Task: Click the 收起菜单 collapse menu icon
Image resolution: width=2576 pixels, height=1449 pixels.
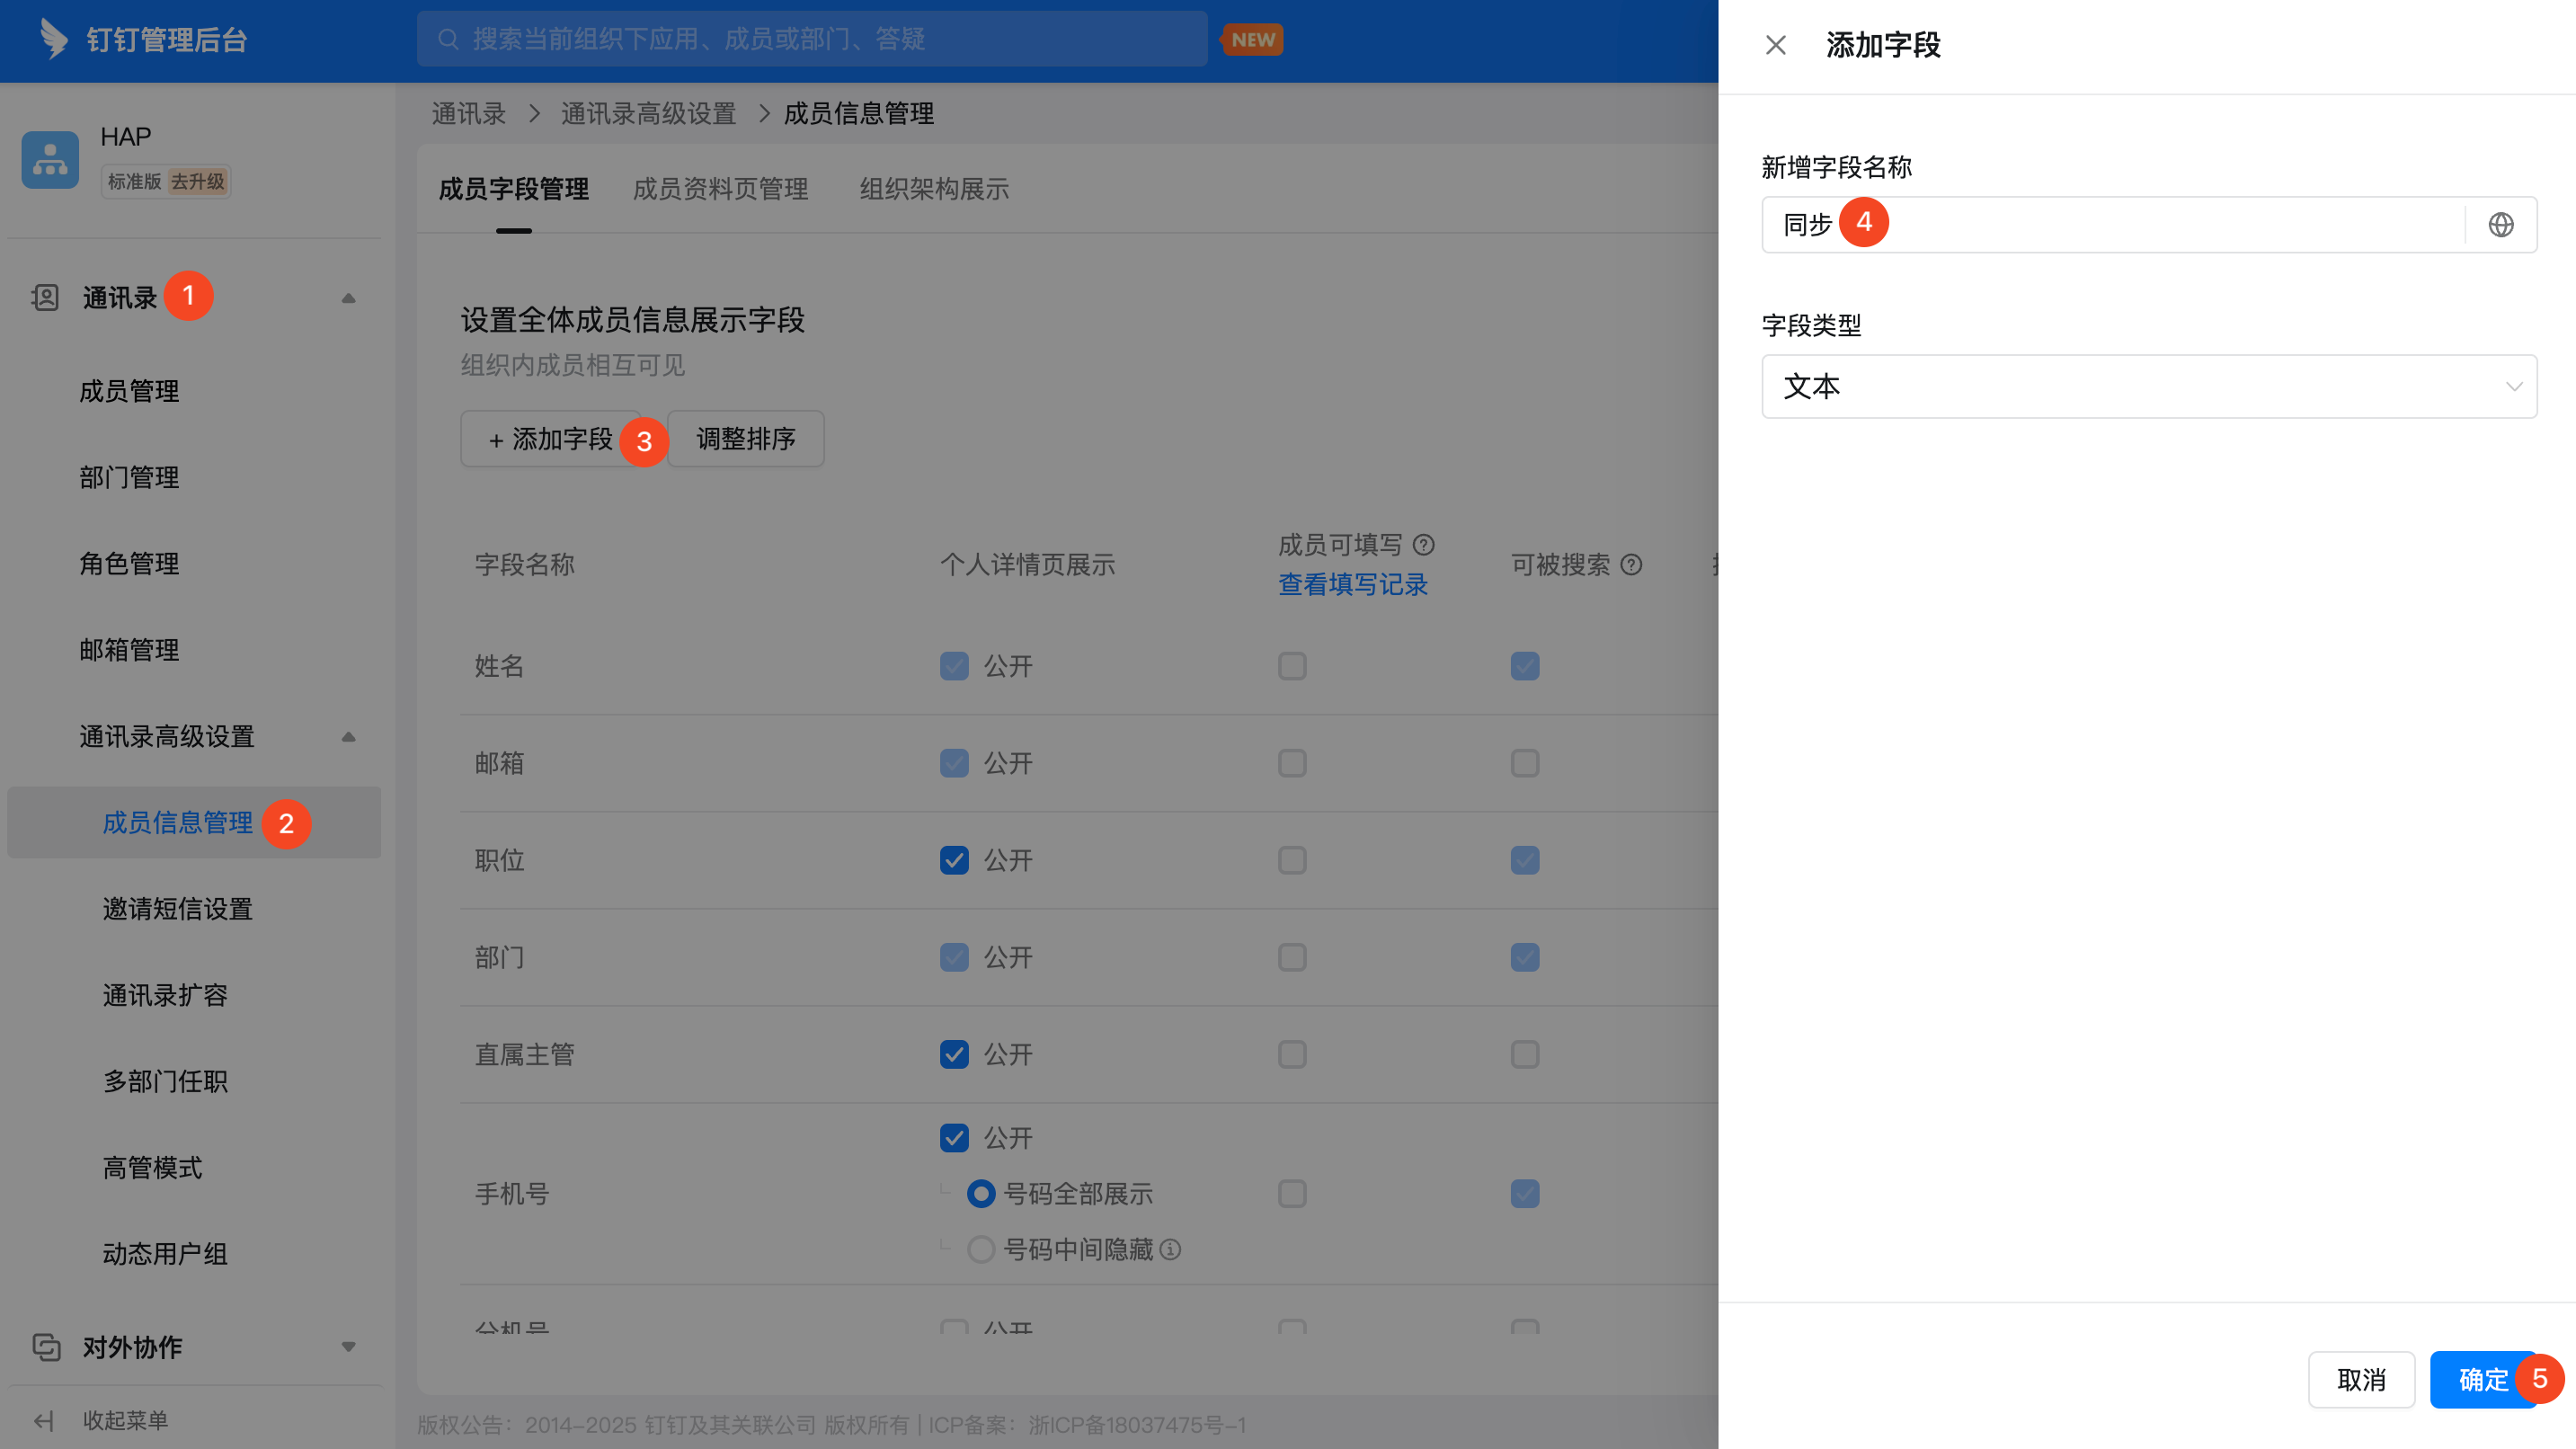Action: point(44,1420)
